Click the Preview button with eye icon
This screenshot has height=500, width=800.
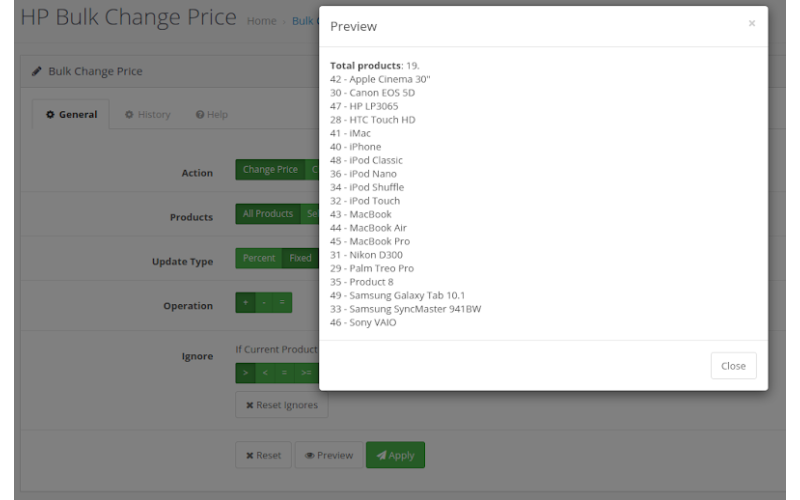[329, 455]
